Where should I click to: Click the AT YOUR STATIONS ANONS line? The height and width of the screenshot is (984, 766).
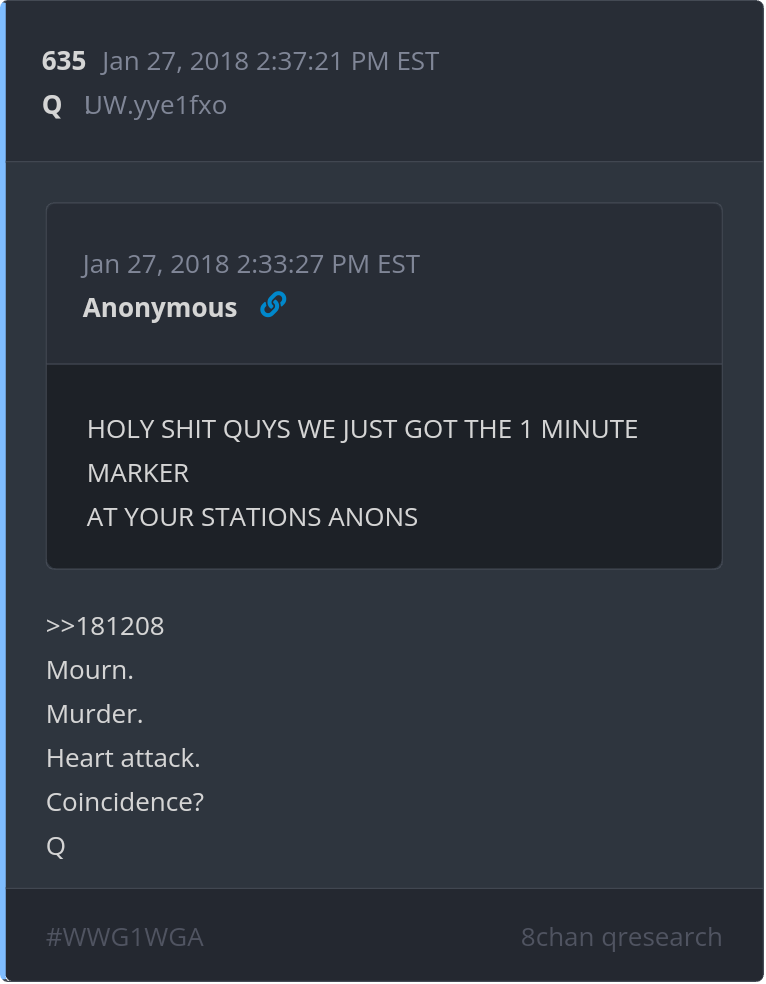coord(252,518)
